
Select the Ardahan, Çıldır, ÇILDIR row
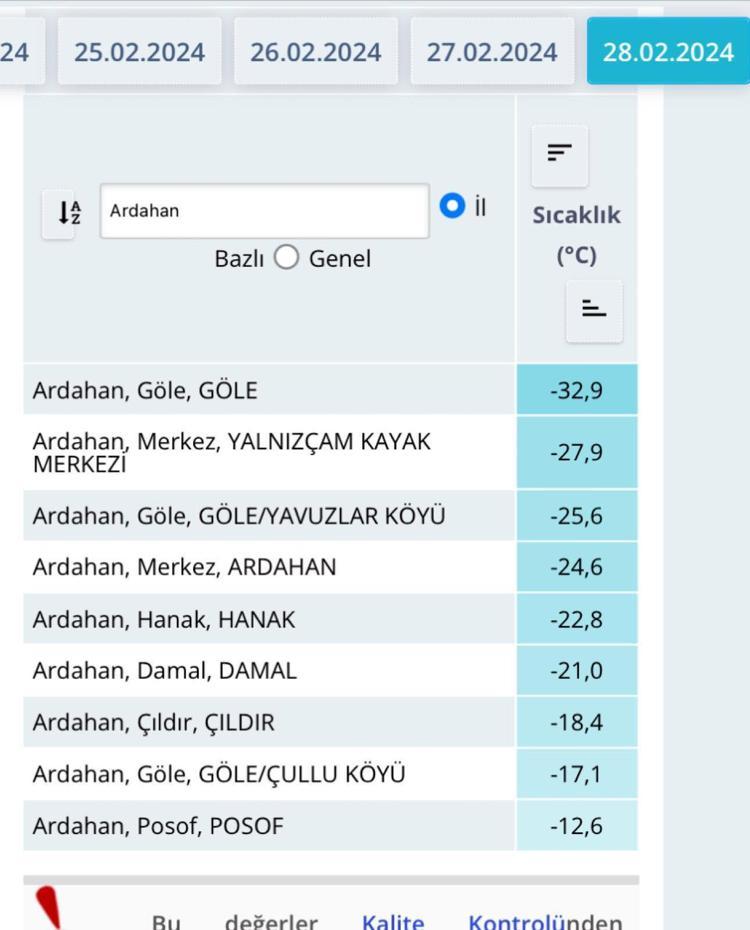click(x=153, y=722)
